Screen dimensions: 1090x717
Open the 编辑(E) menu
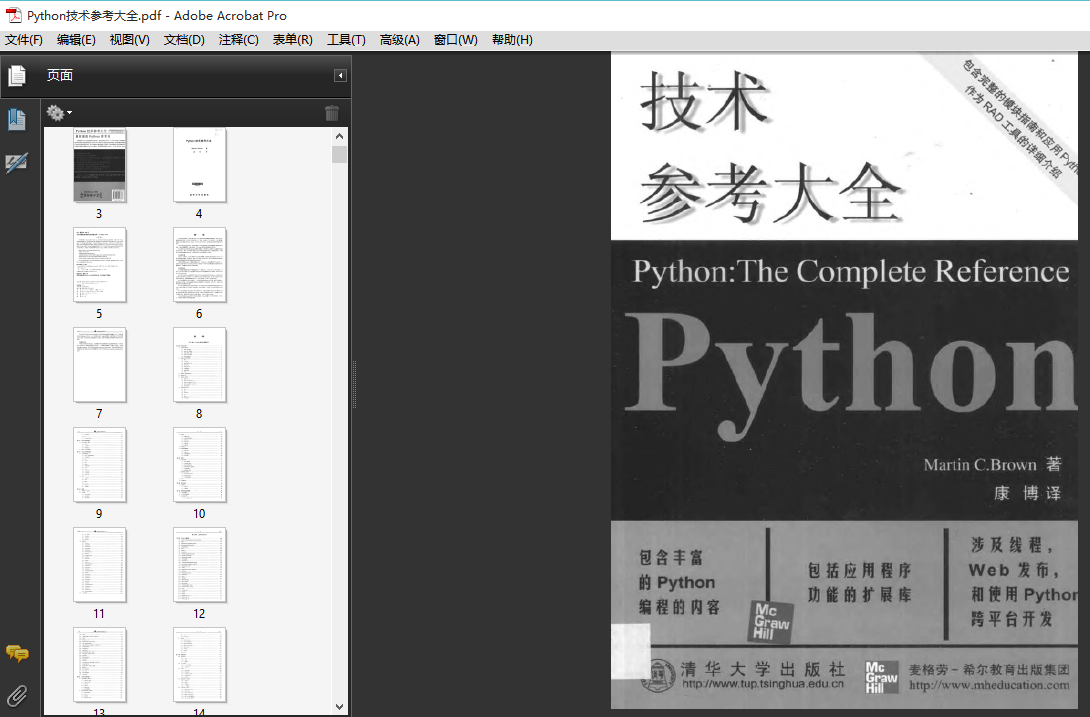(x=76, y=40)
